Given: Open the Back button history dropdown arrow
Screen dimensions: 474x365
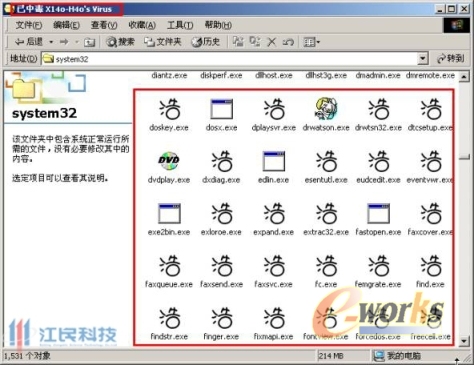Looking at the screenshot, I should click(51, 42).
